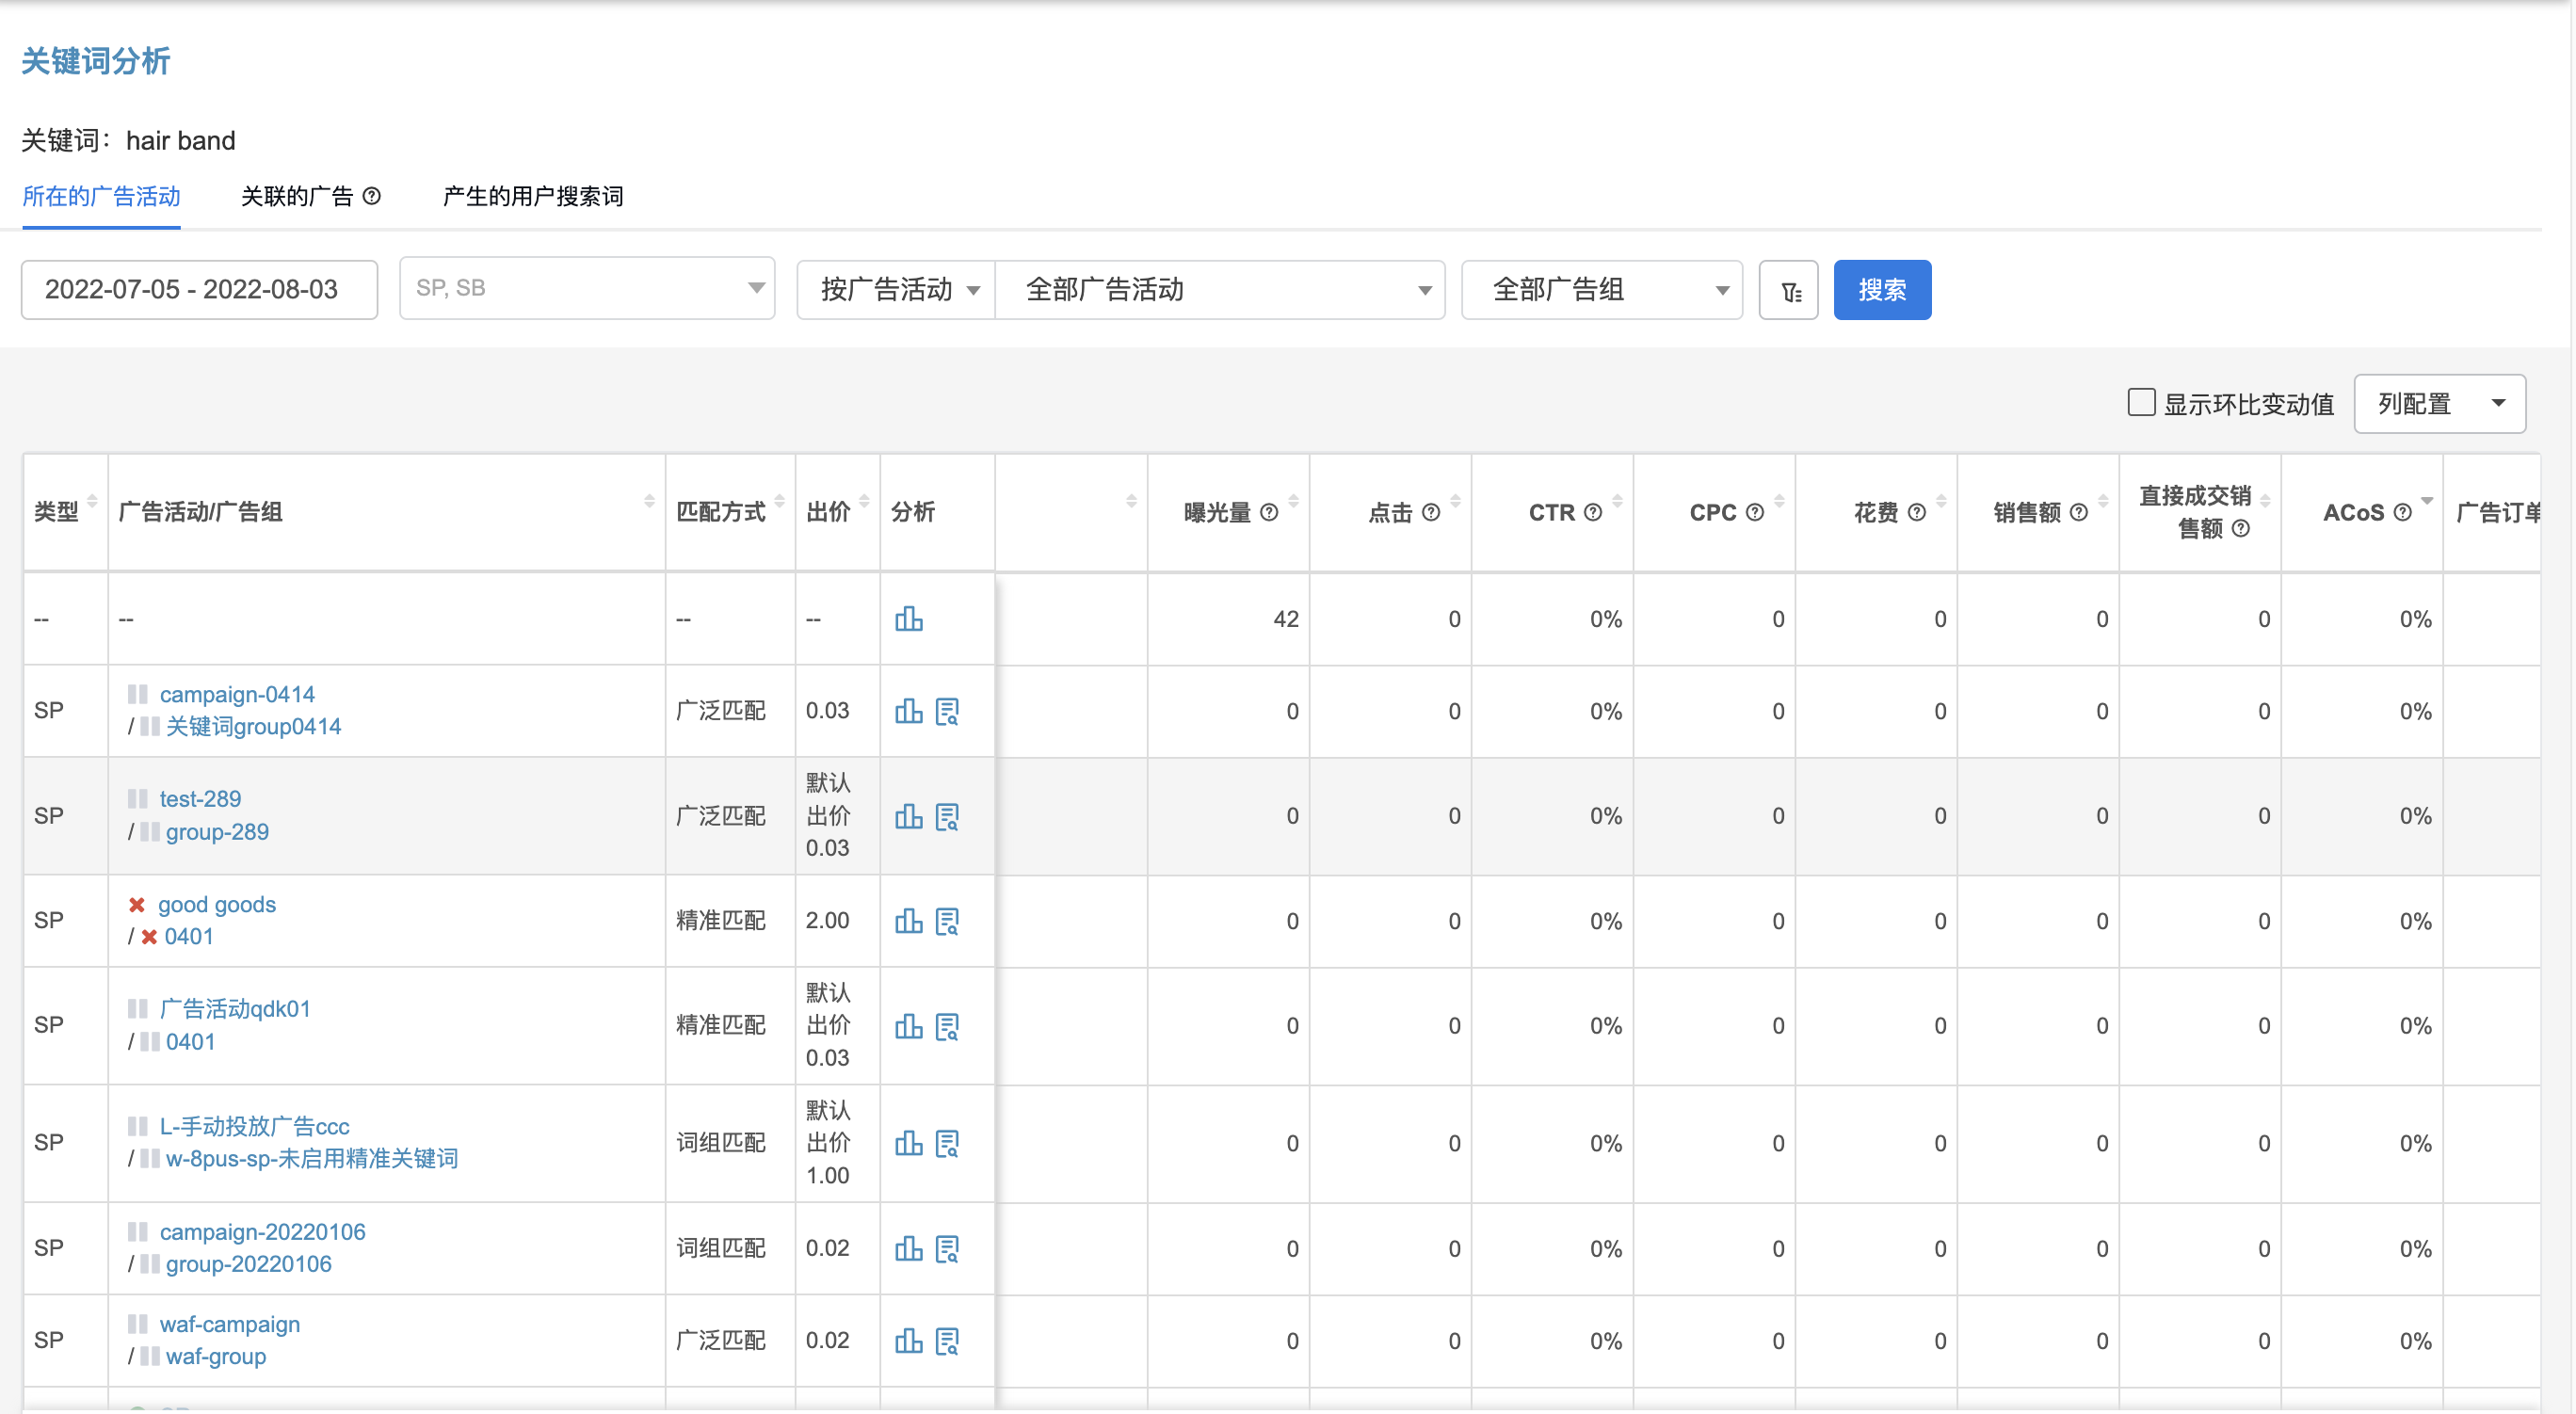Open chart analysis for 广告活动qdk01 row
The image size is (2576, 1414).
point(908,1026)
